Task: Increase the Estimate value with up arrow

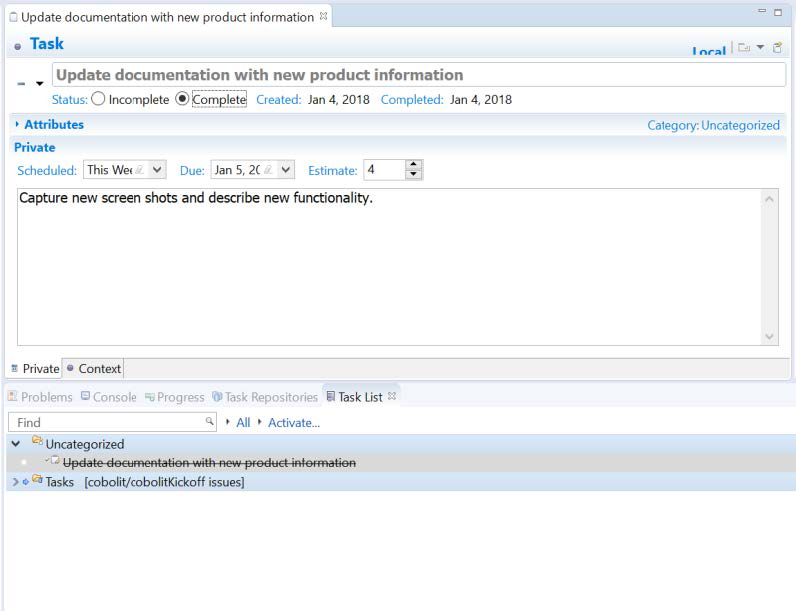Action: pyautogui.click(x=414, y=165)
